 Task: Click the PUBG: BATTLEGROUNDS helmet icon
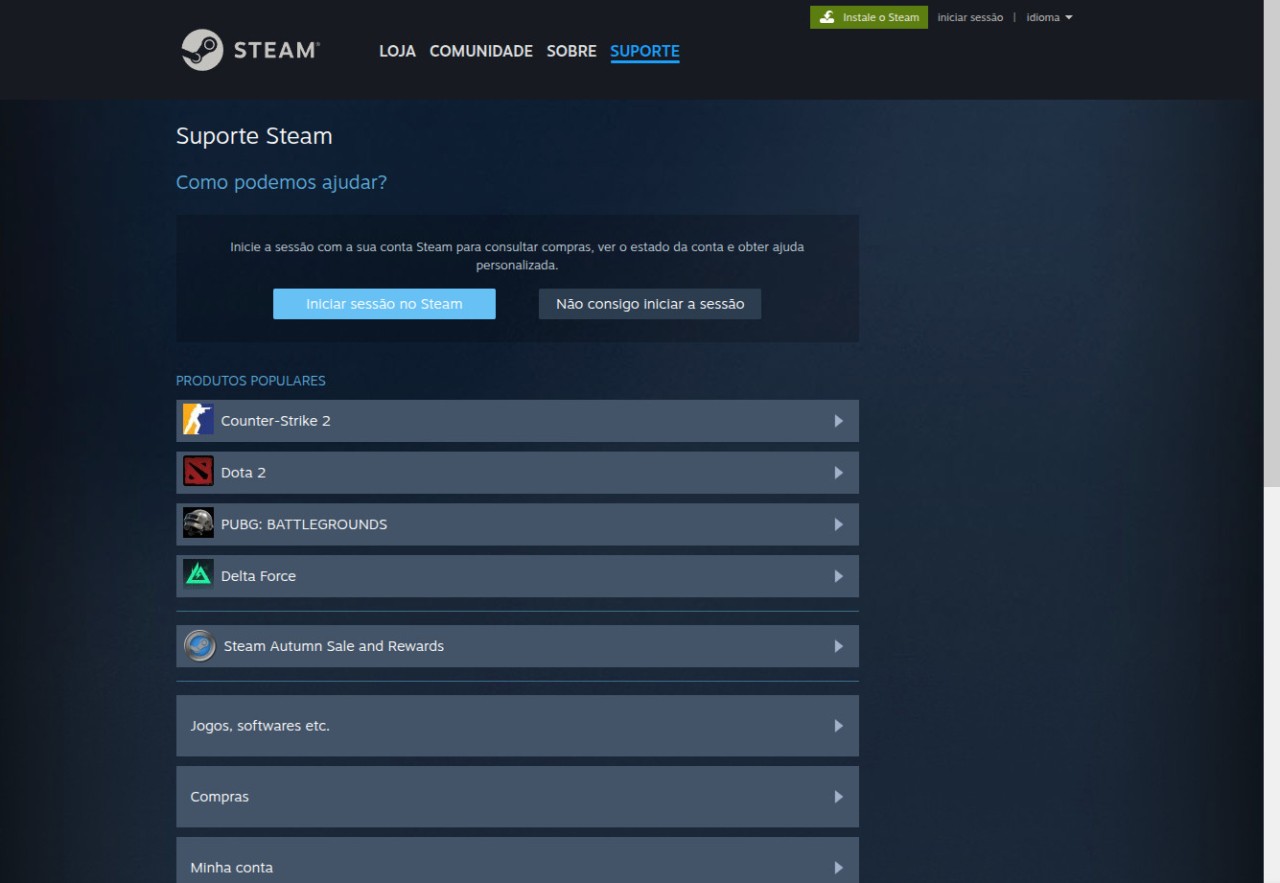click(198, 524)
